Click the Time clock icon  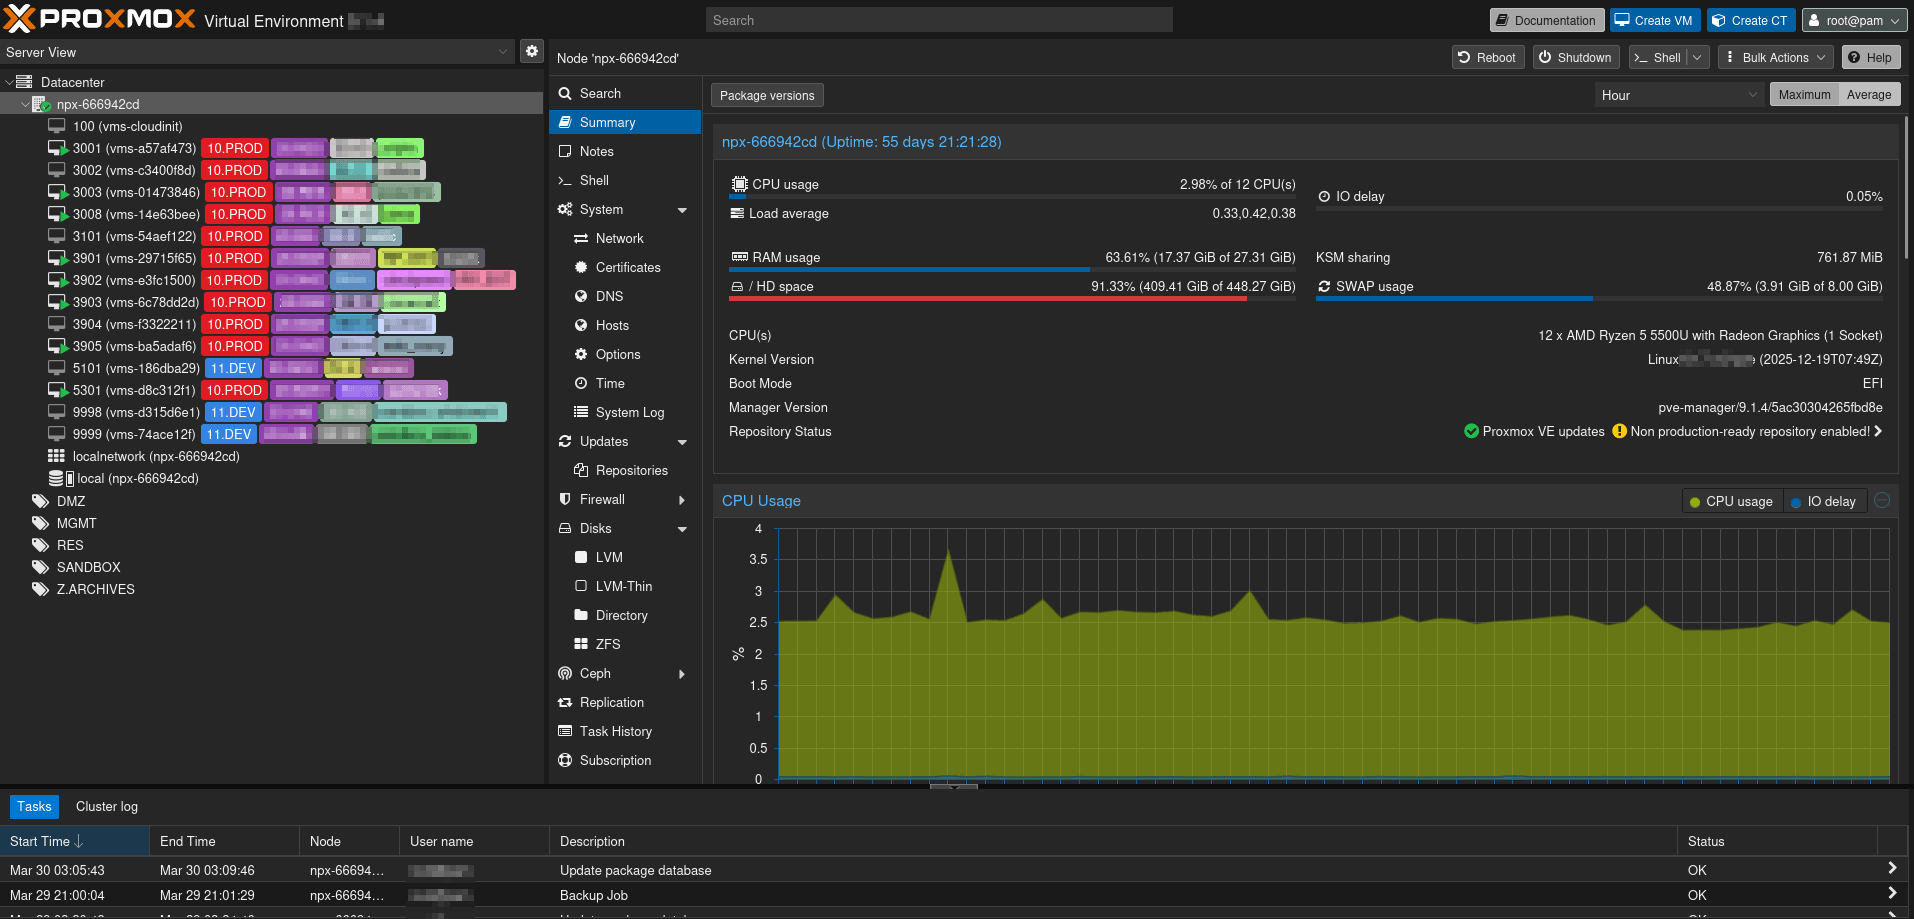point(581,383)
